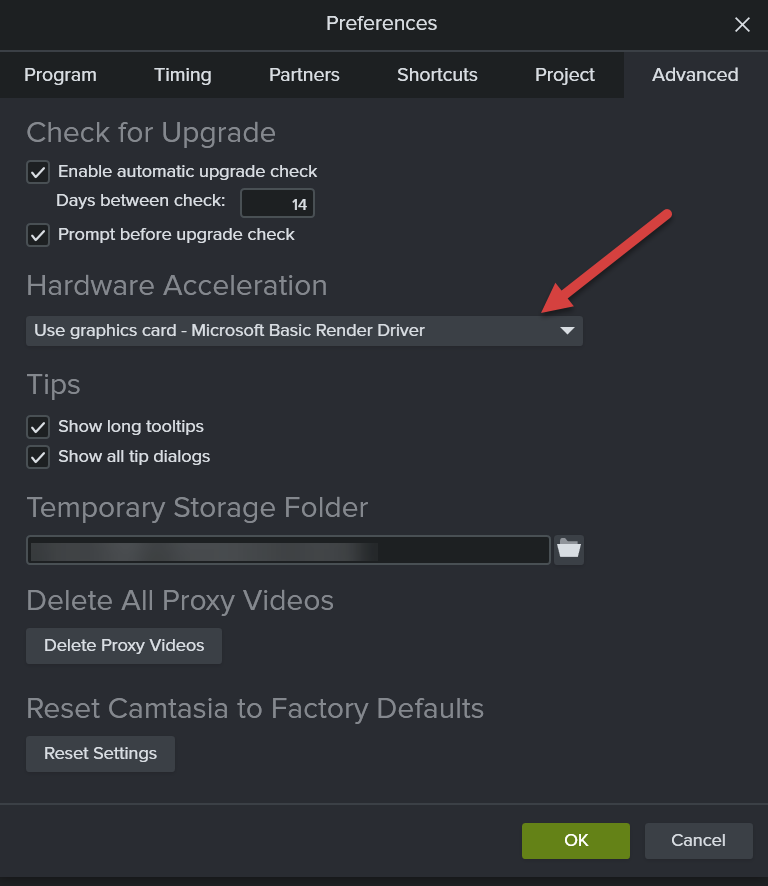Click the Cancel button

tap(698, 841)
